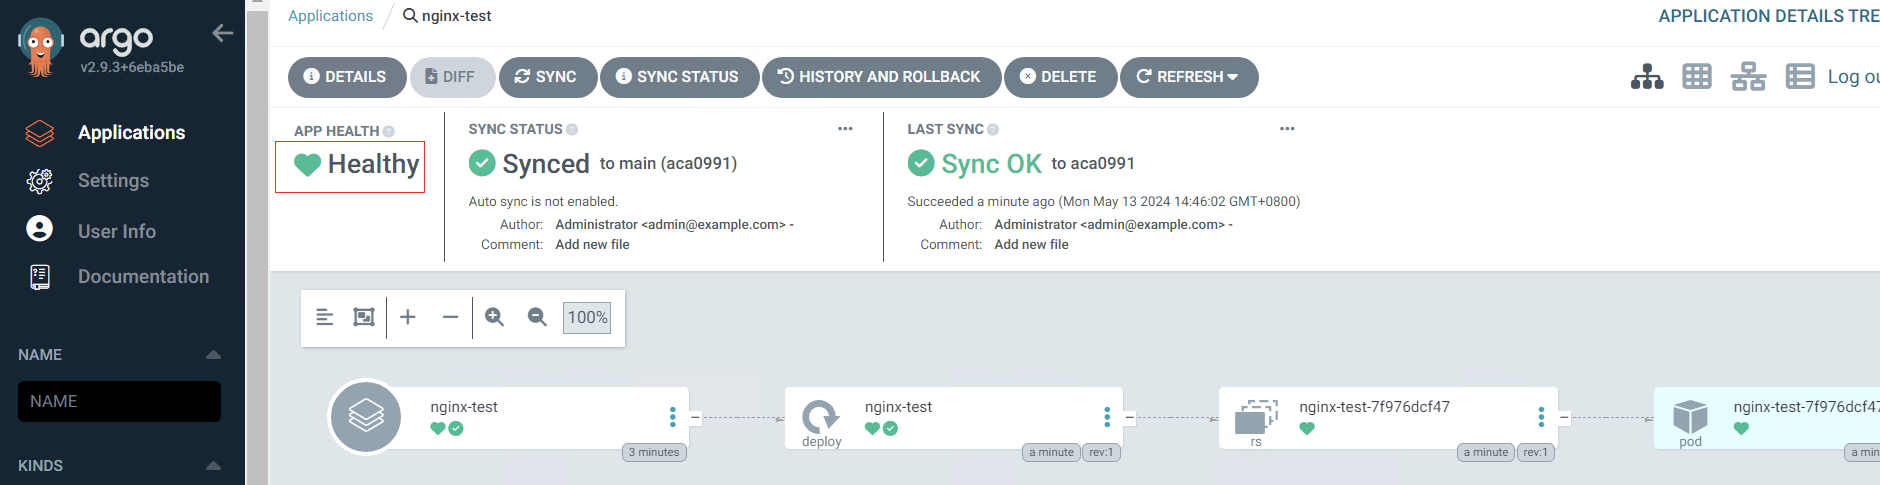
Task: Collapse sidebar with the back arrow
Action: click(x=222, y=33)
